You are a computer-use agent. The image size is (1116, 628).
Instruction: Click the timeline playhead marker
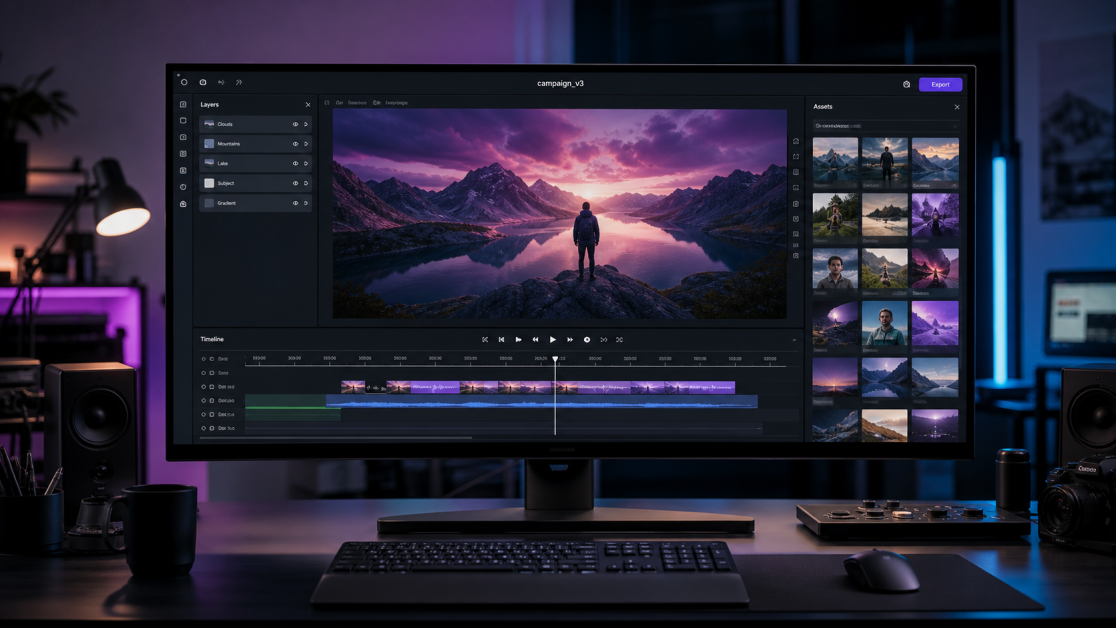pos(555,360)
